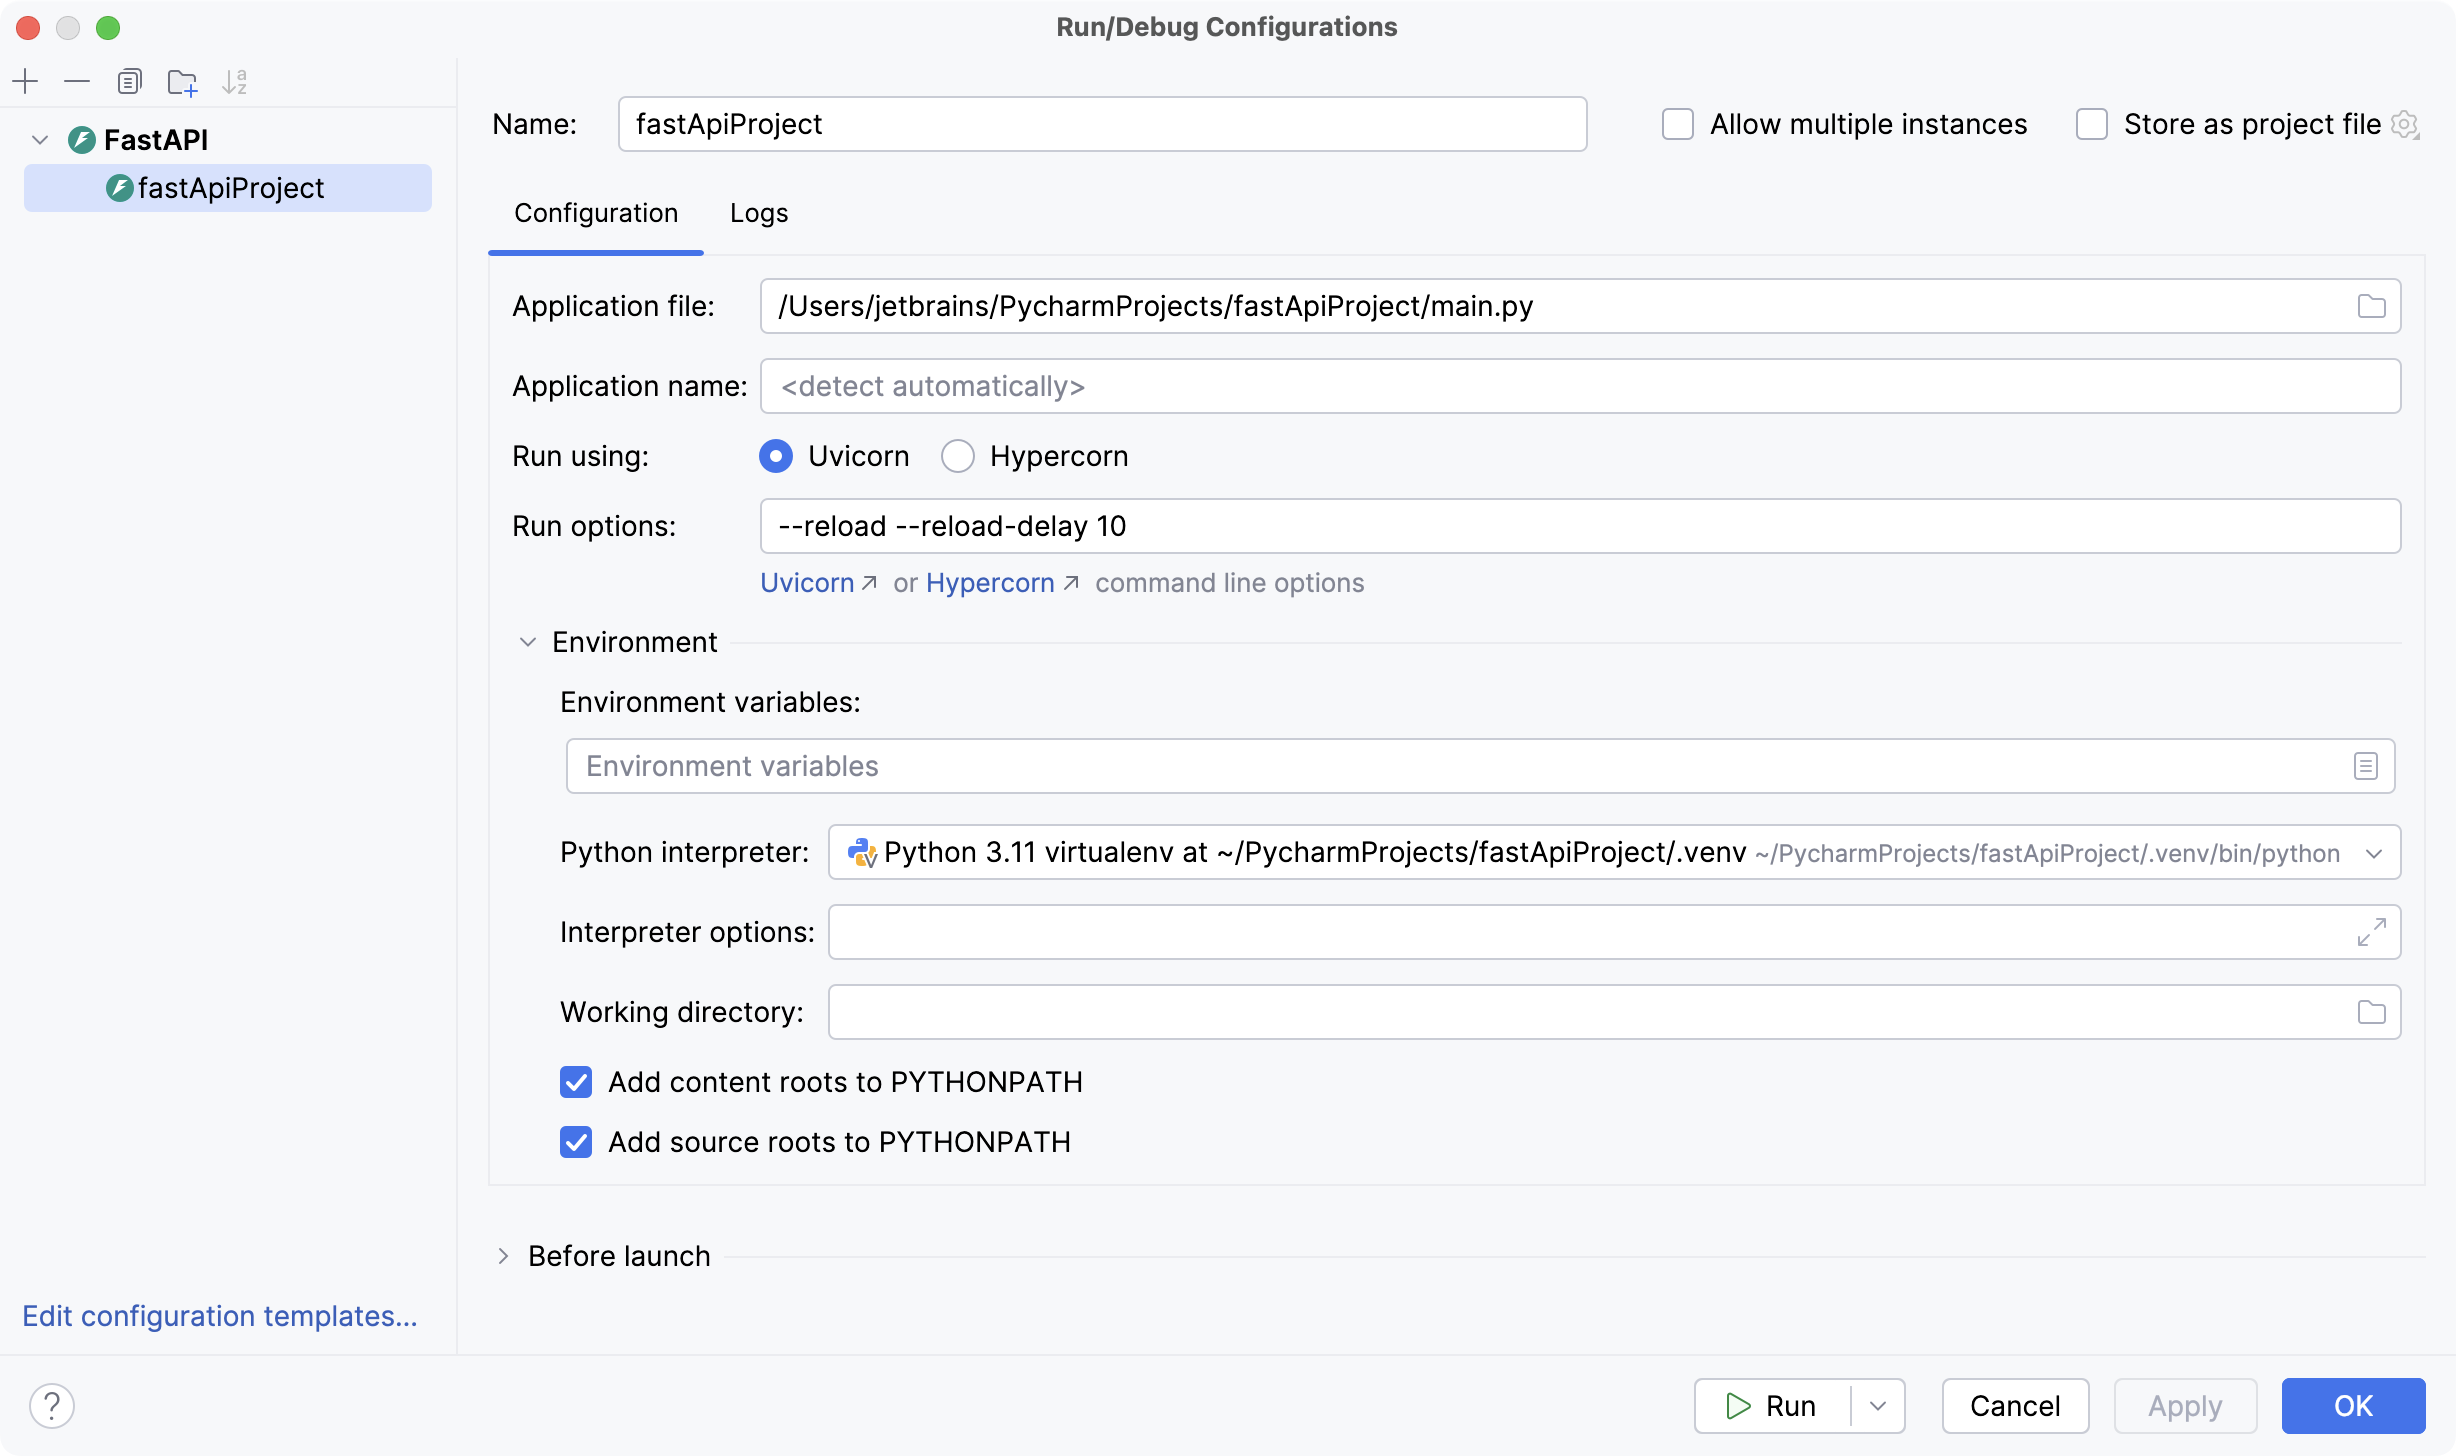Sort configurations alphabetically
Screen dimensions: 2456x1456
coord(235,81)
